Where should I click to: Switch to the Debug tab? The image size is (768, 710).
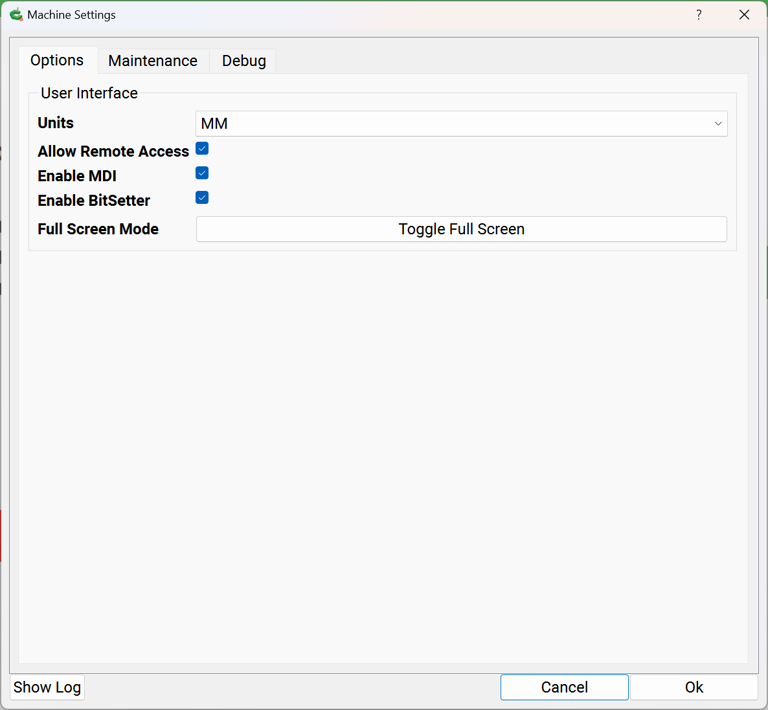[244, 61]
